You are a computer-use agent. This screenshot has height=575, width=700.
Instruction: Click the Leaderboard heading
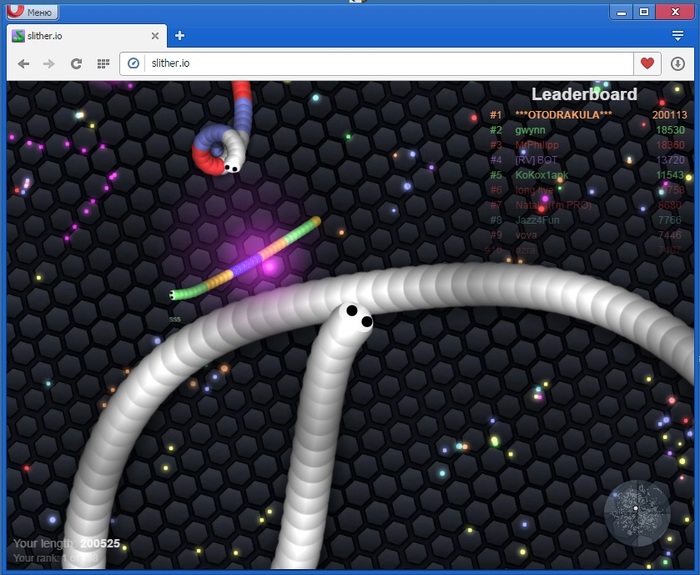pos(584,94)
